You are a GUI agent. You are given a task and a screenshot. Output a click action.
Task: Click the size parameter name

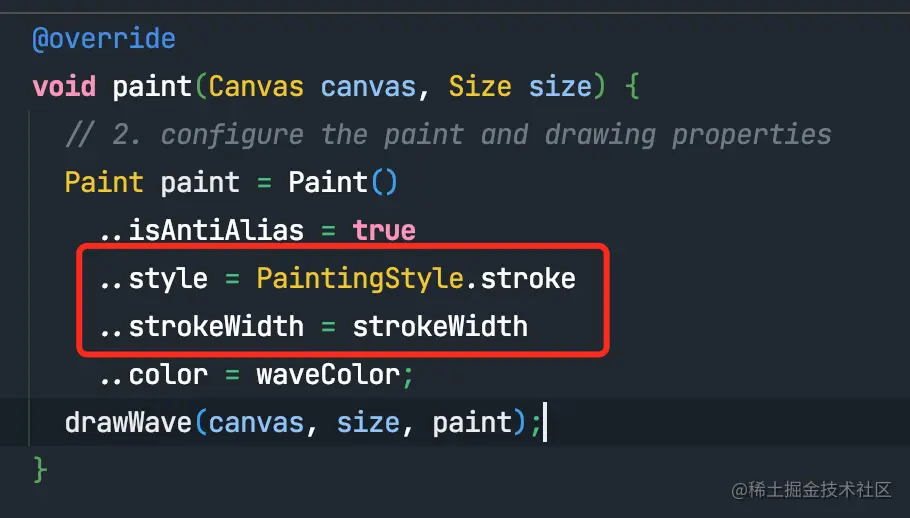click(x=560, y=86)
